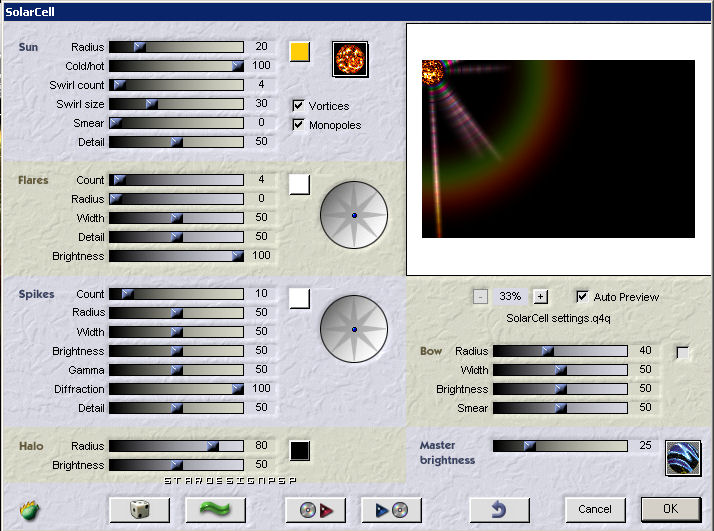Click the Halo Radius value 80

coord(261,445)
